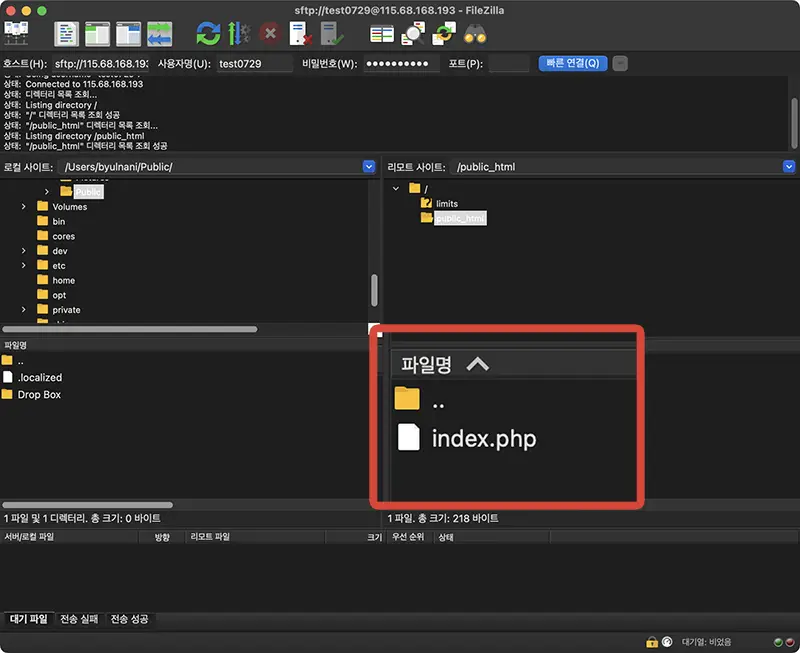800x653 pixels.
Task: Refresh file and folder lists
Action: pos(208,34)
